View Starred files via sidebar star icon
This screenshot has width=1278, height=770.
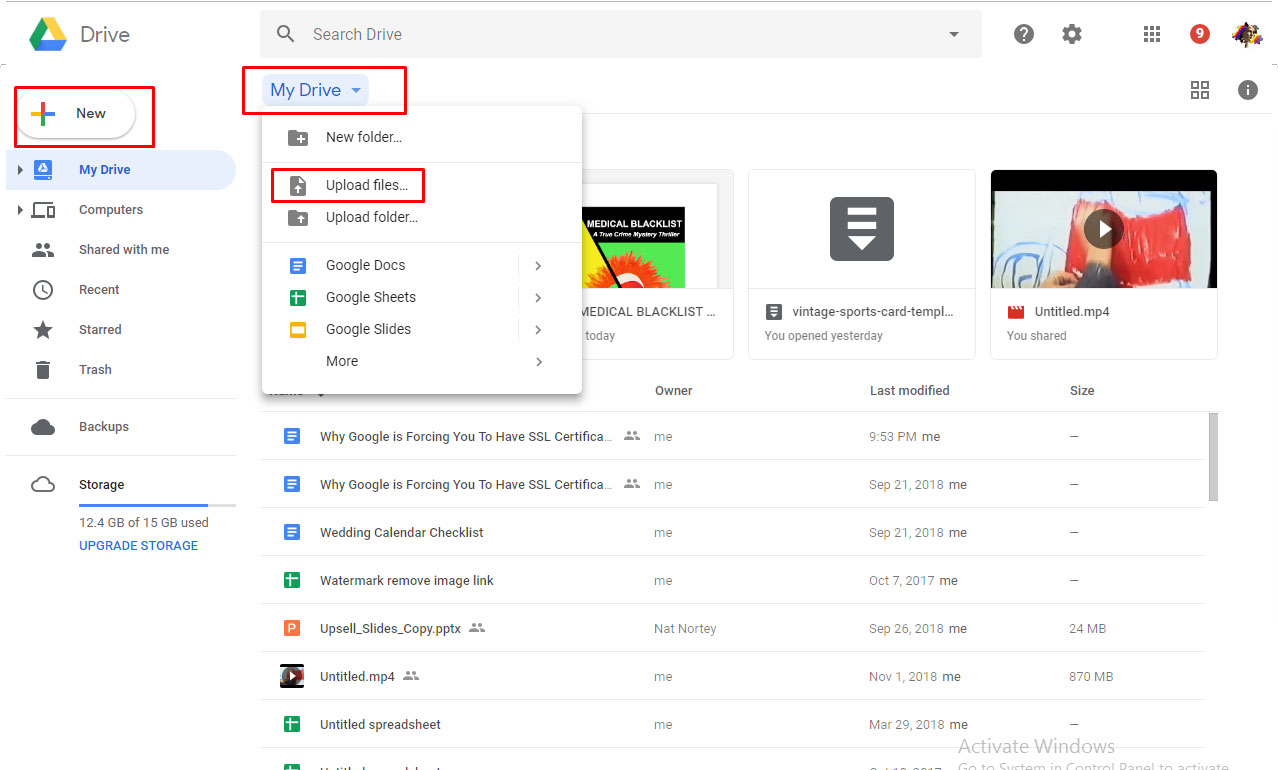[43, 329]
